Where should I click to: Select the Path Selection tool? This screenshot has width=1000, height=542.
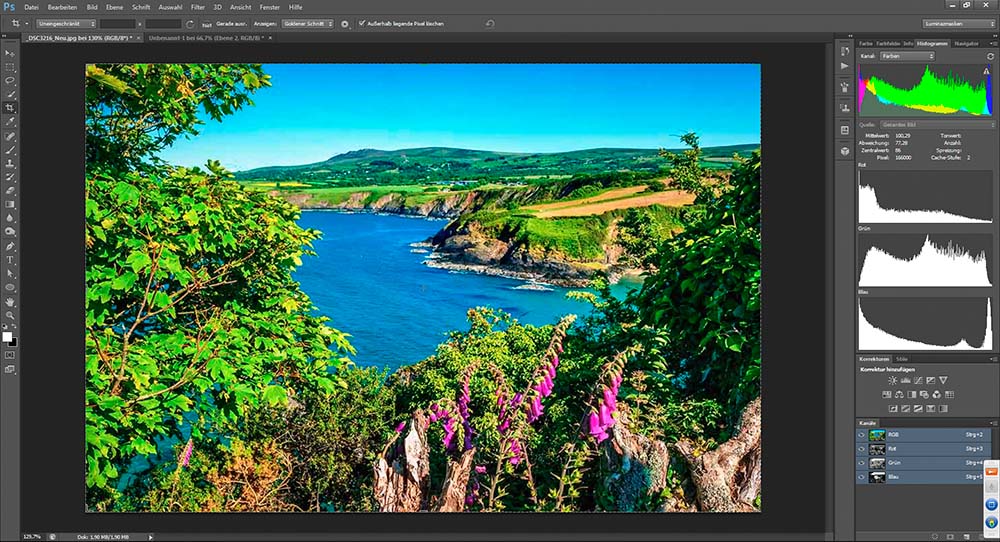(x=10, y=274)
